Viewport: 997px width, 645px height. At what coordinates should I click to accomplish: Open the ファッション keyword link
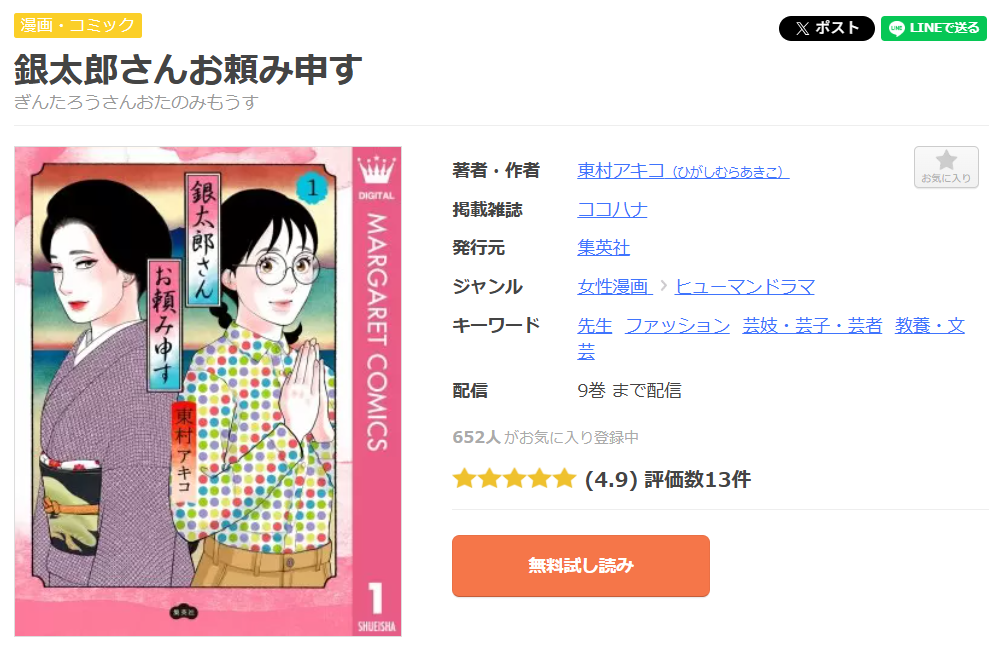coord(677,326)
